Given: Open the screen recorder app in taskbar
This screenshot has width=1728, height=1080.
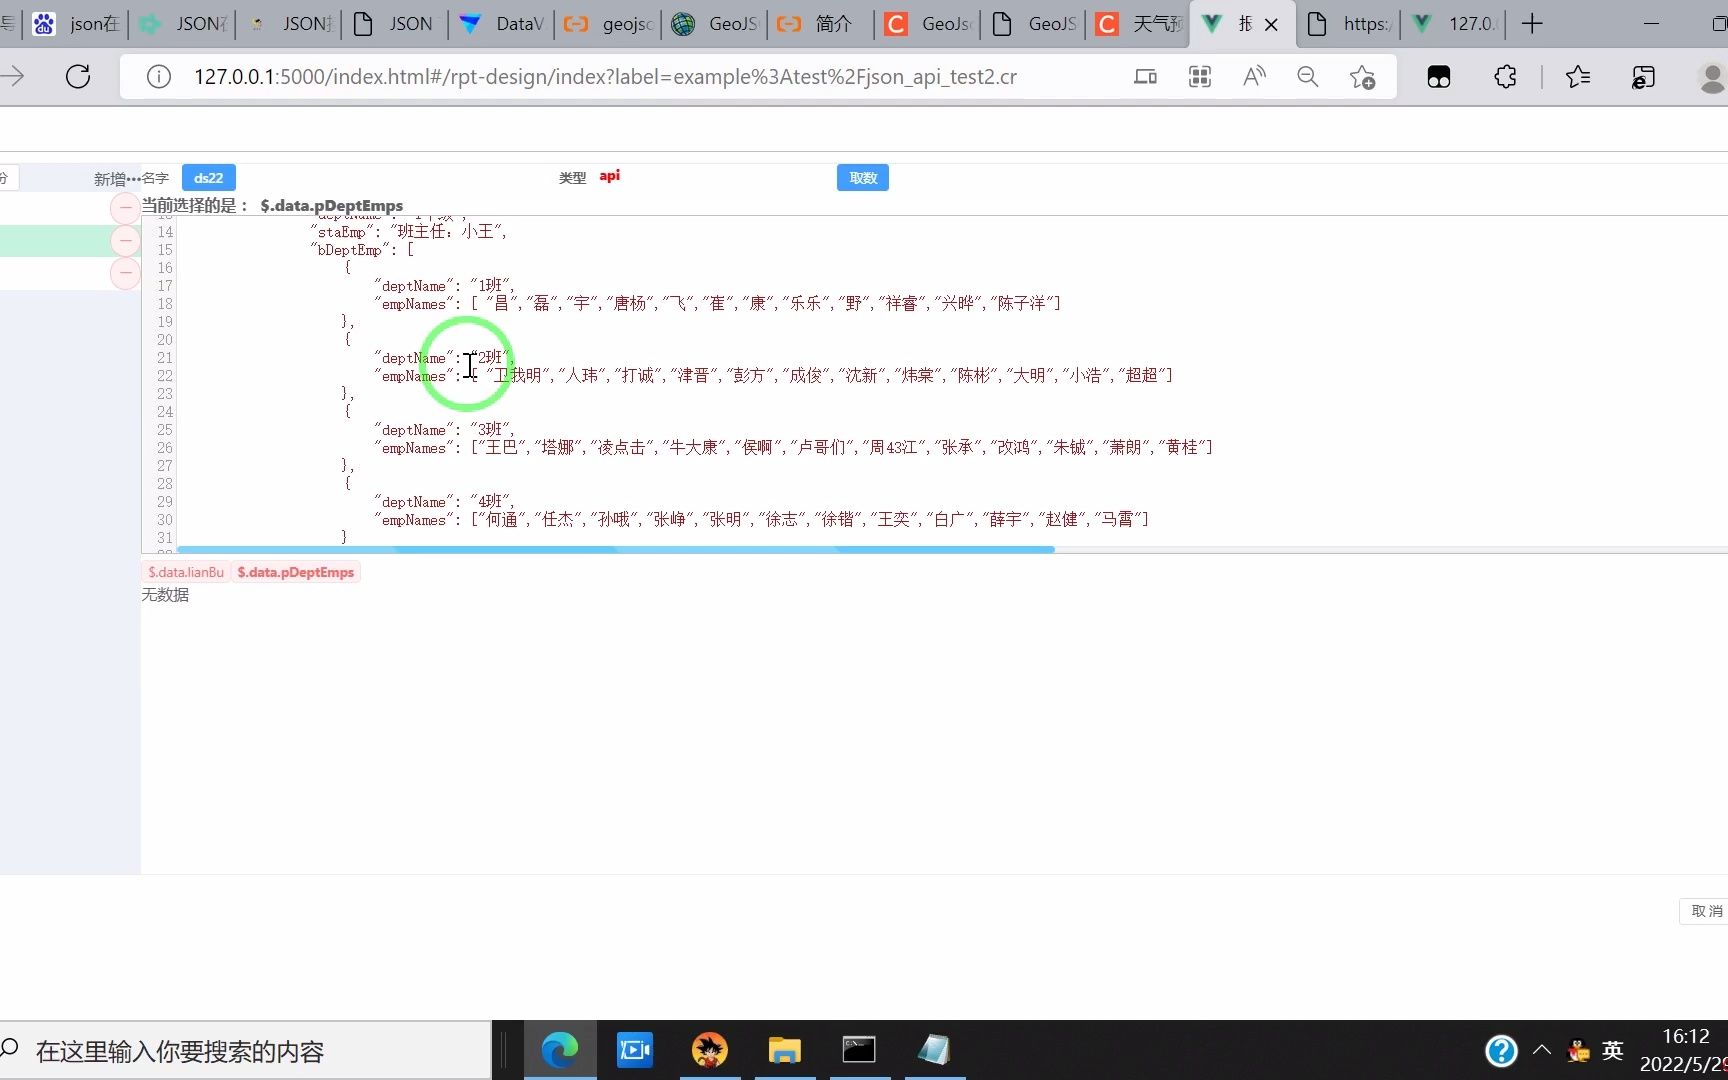Looking at the screenshot, I should [635, 1050].
